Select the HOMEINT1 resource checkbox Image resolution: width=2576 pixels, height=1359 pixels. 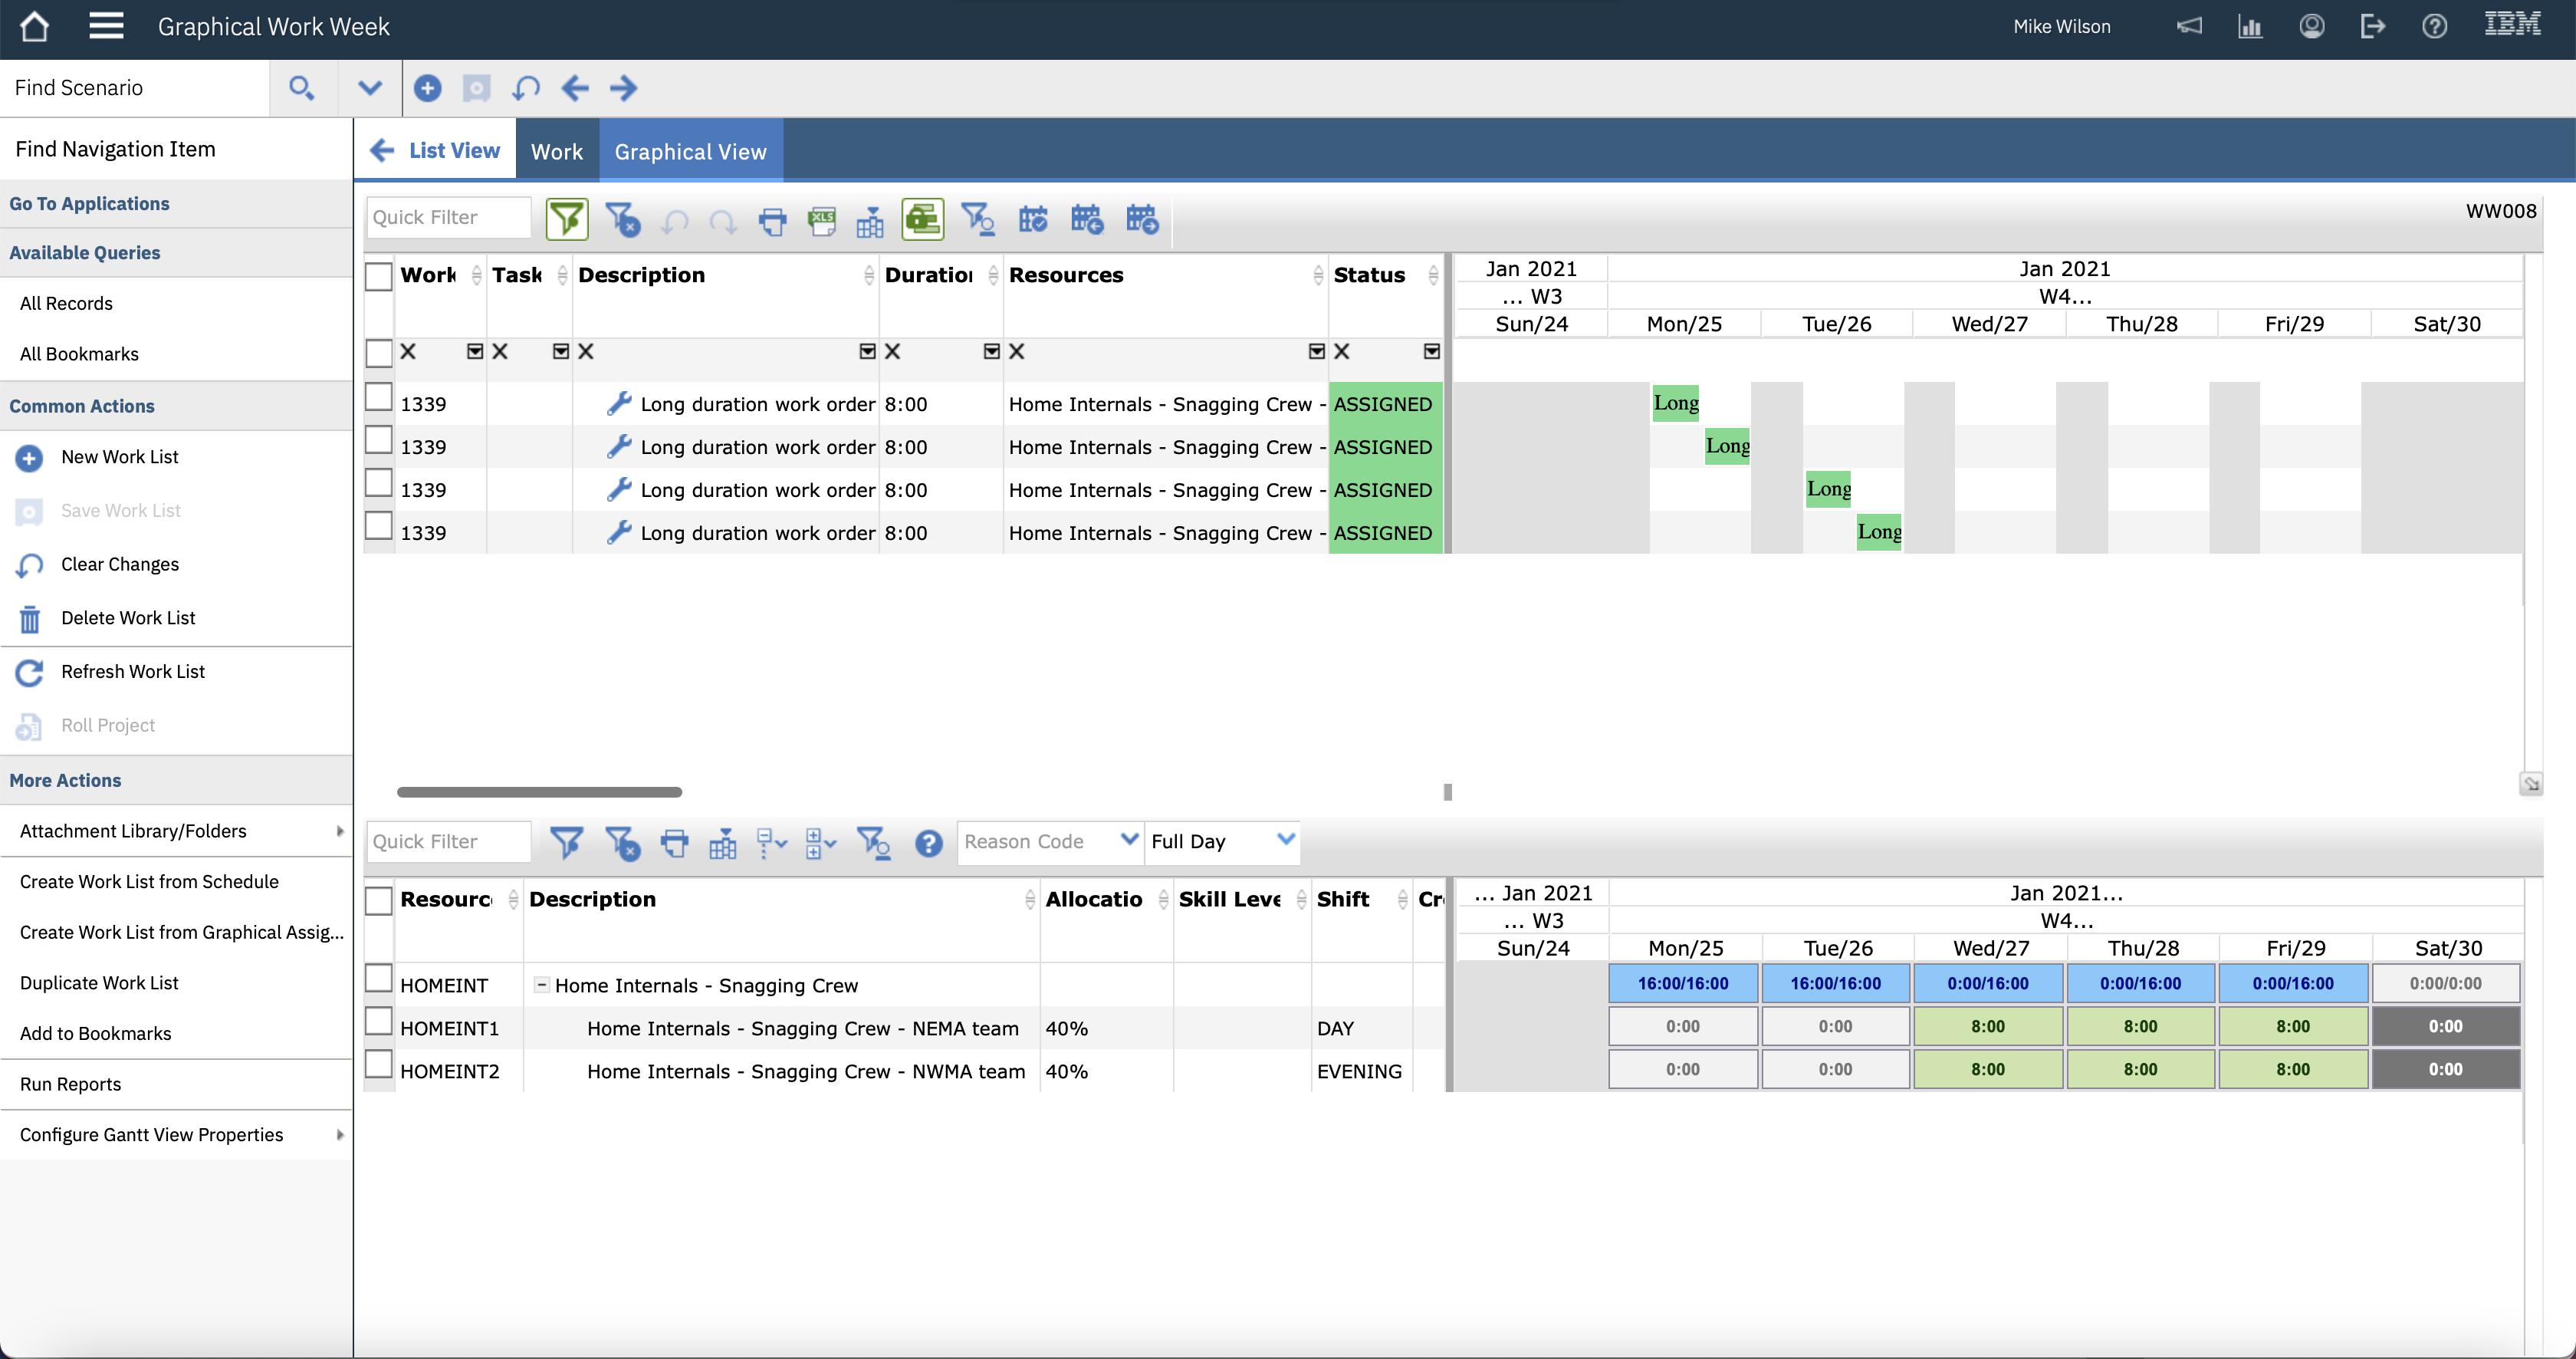pos(378,1021)
